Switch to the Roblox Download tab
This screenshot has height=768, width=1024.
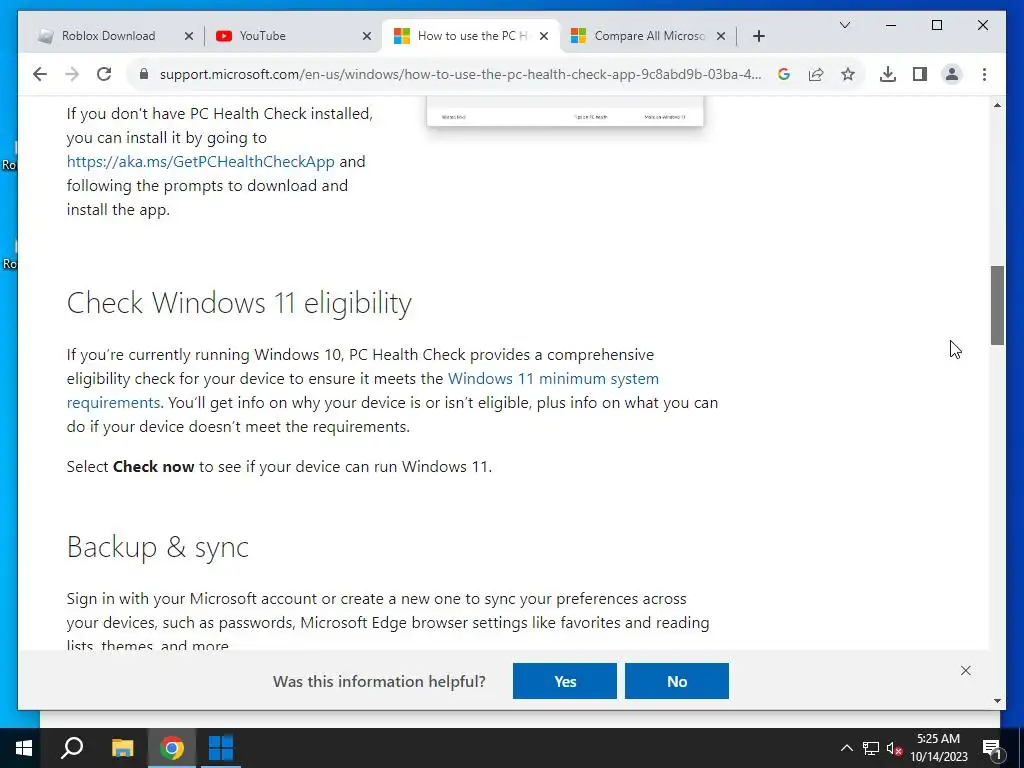108,36
